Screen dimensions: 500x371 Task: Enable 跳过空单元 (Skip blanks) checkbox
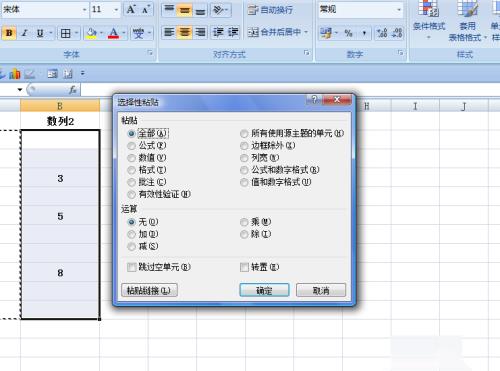click(132, 267)
